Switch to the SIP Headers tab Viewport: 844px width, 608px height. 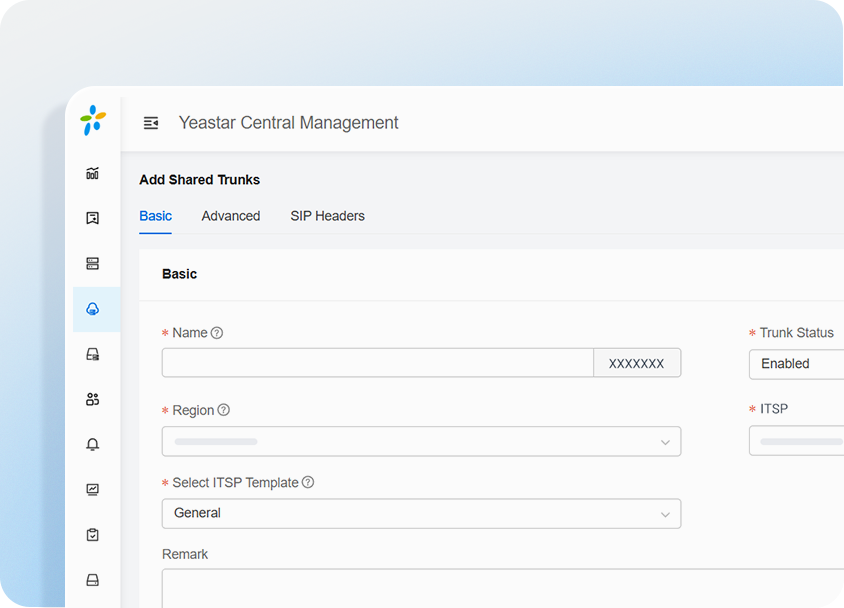(x=327, y=216)
